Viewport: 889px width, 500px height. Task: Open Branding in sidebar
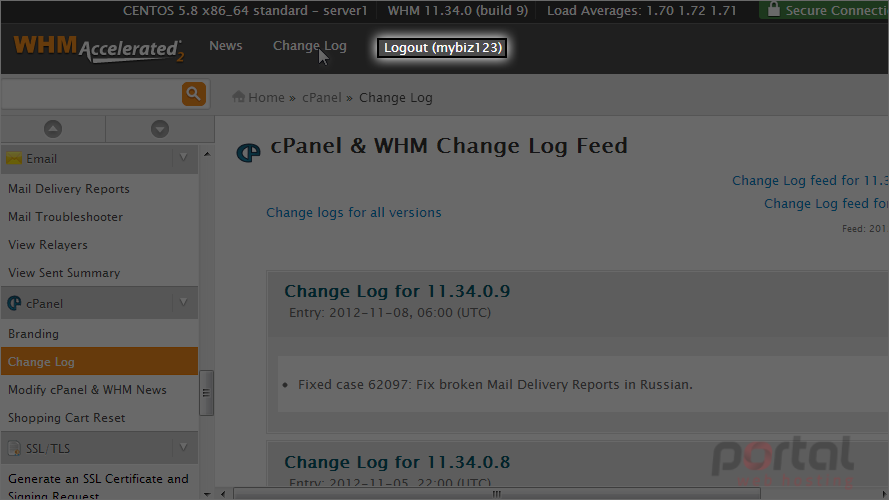33,334
